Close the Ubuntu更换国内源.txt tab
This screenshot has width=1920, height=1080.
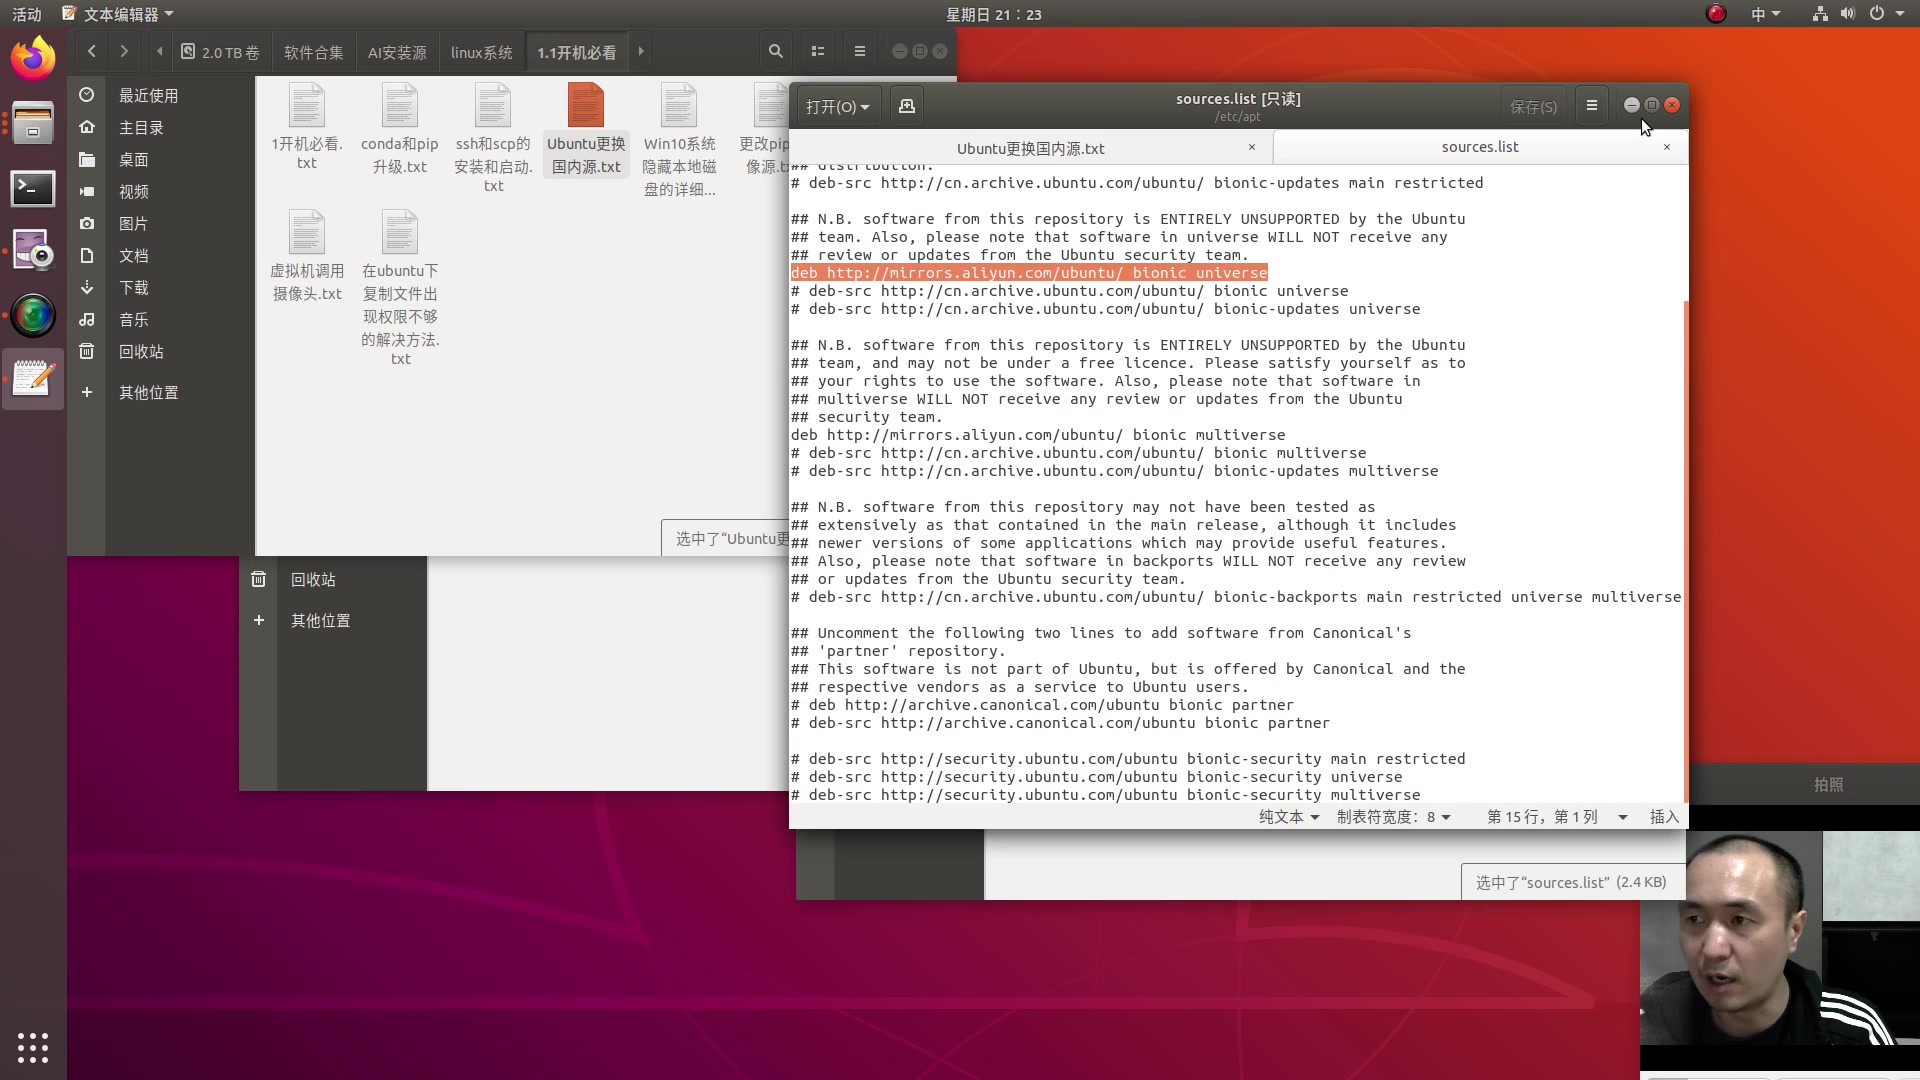[1251, 147]
